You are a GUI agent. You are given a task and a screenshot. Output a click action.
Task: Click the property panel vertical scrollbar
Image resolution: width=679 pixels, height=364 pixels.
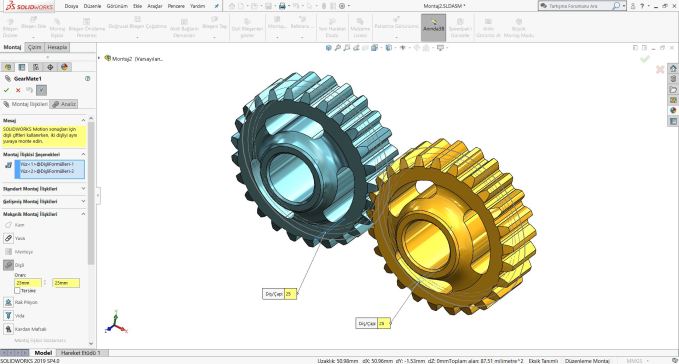tap(91, 193)
